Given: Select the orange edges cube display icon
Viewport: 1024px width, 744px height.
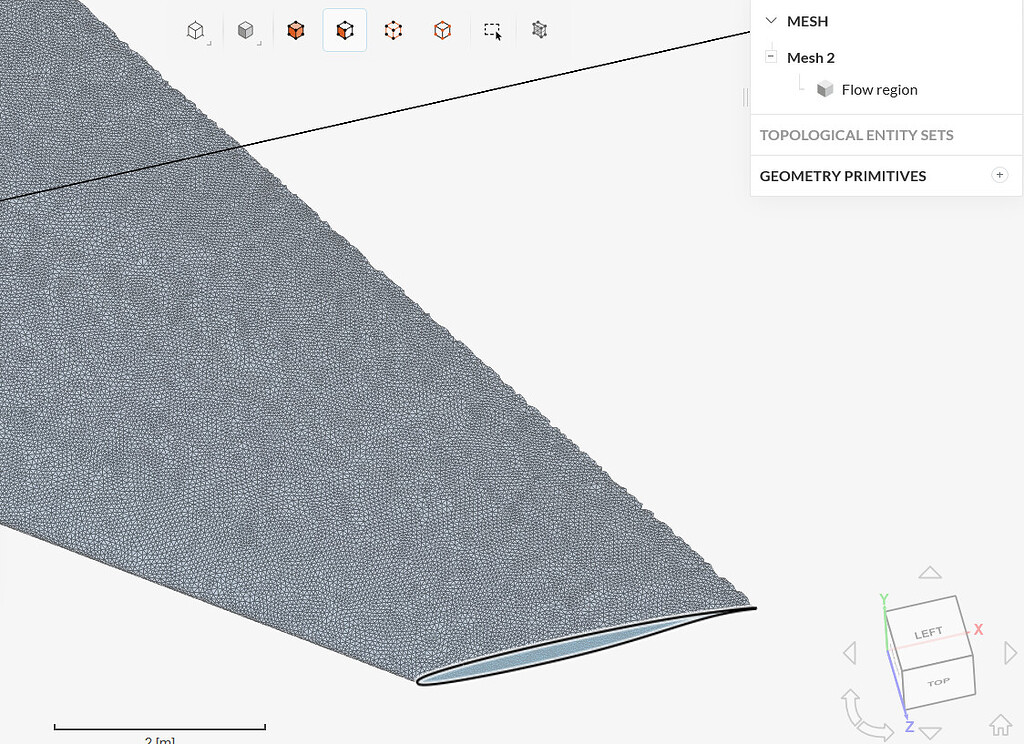Looking at the screenshot, I should [x=442, y=30].
